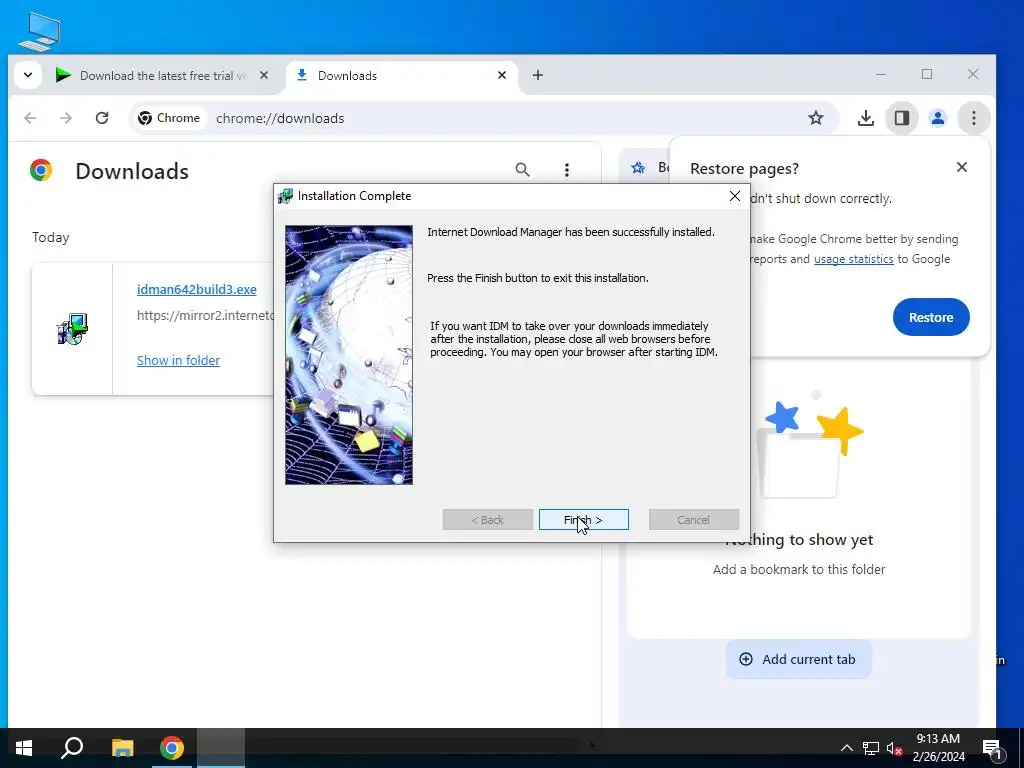Click the idman642build3.exe file icon

click(72, 329)
